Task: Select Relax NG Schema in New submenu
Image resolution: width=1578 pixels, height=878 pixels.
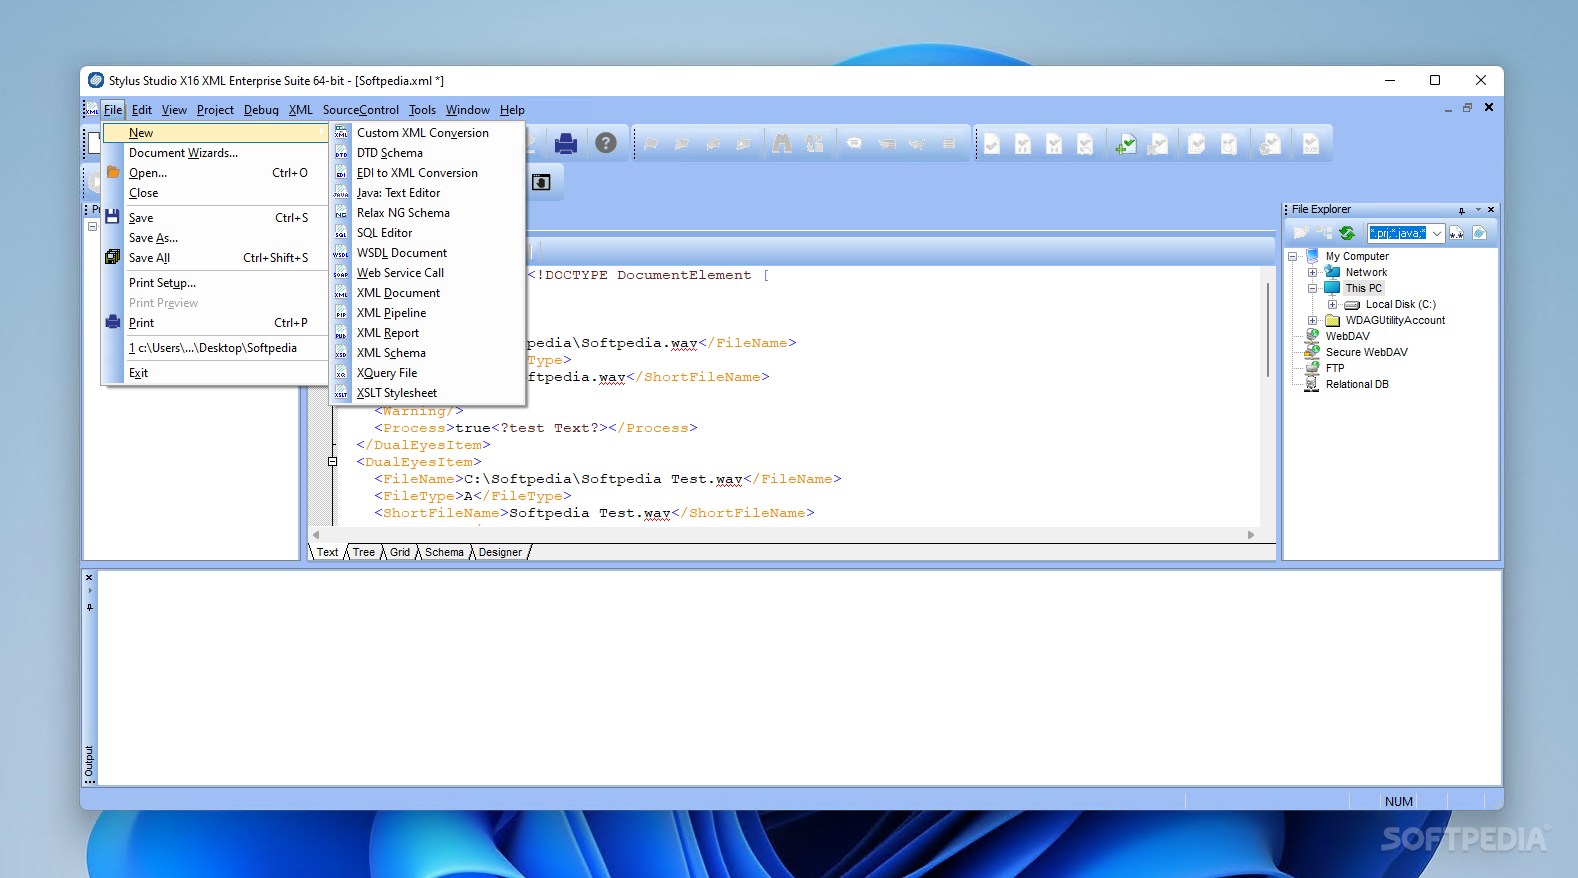Action: pos(403,213)
